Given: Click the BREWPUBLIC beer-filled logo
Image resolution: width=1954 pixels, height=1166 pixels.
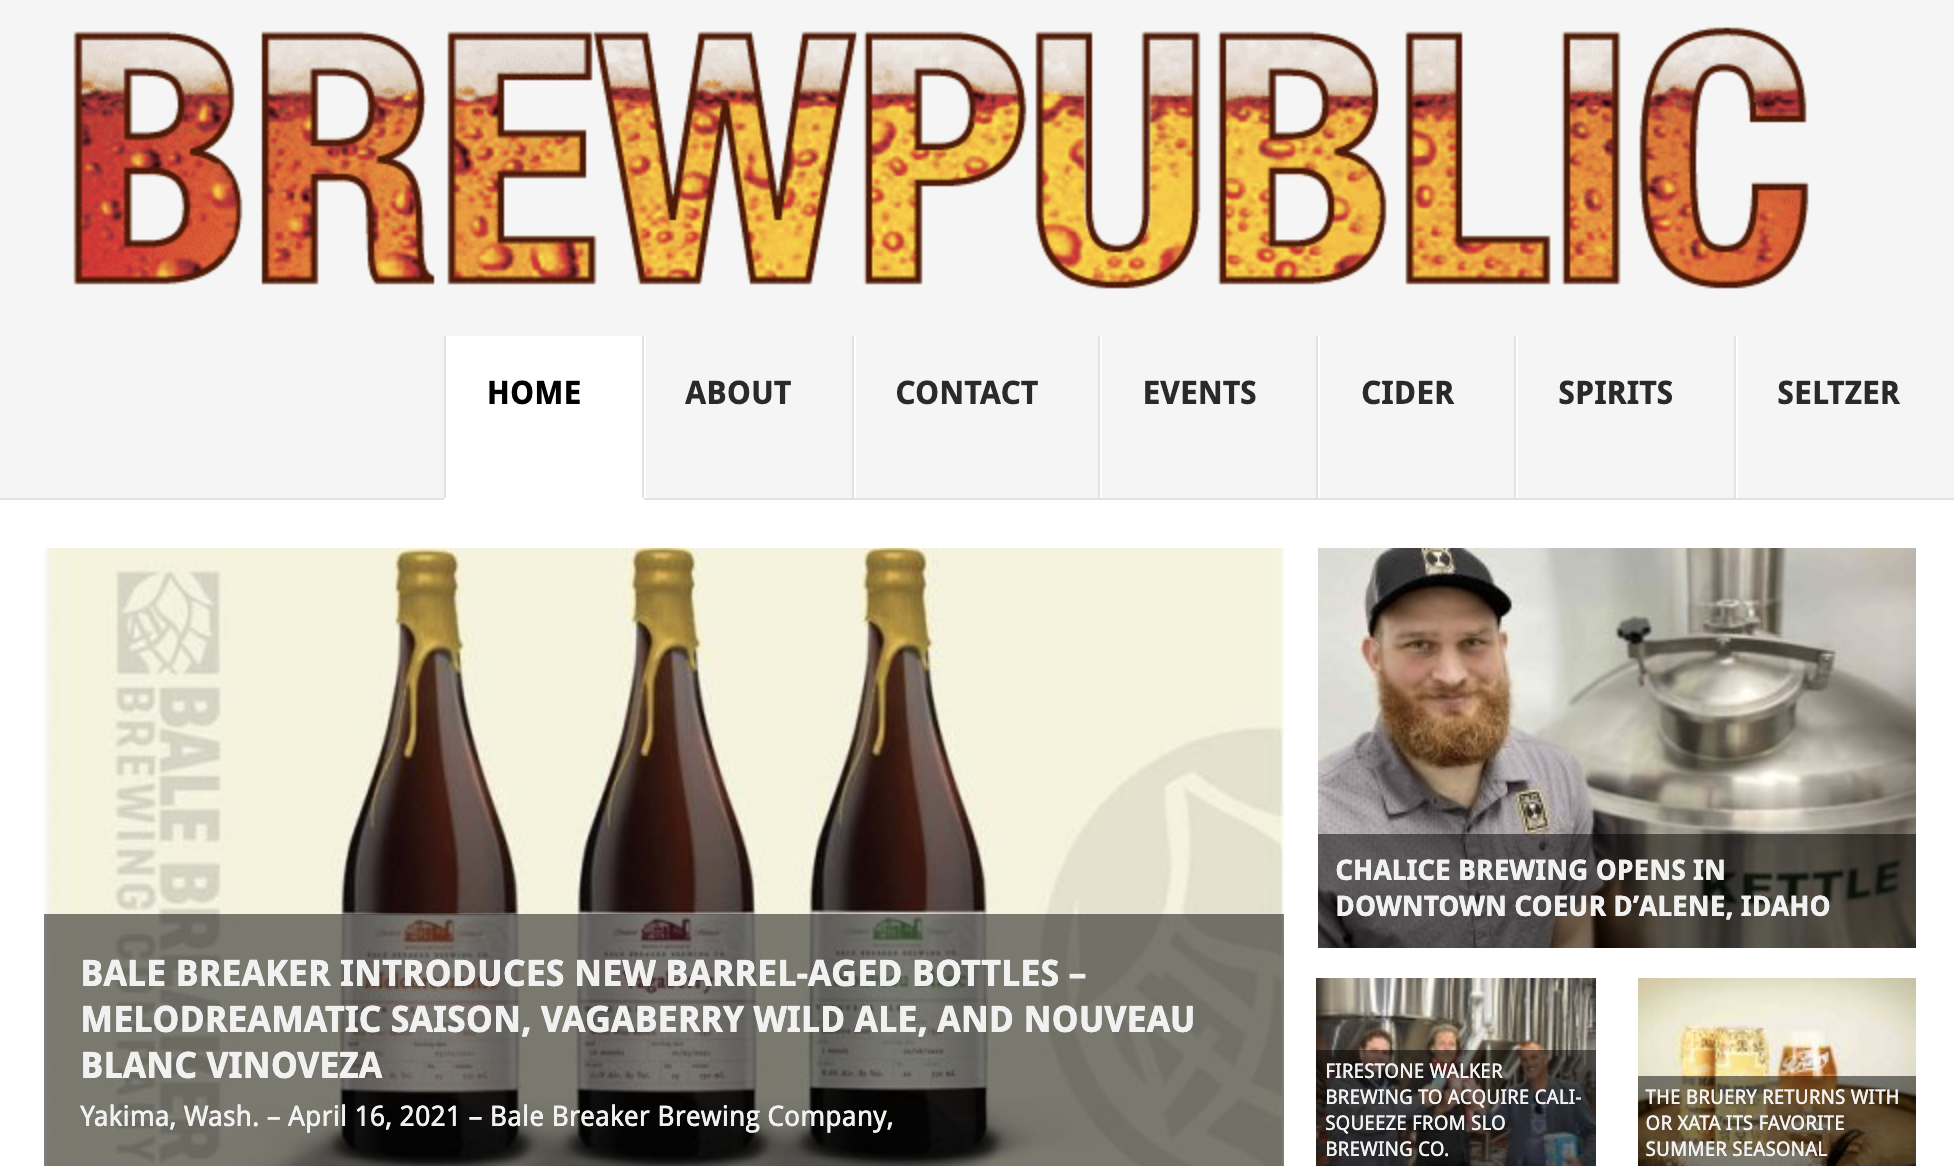Looking at the screenshot, I should click(x=940, y=158).
